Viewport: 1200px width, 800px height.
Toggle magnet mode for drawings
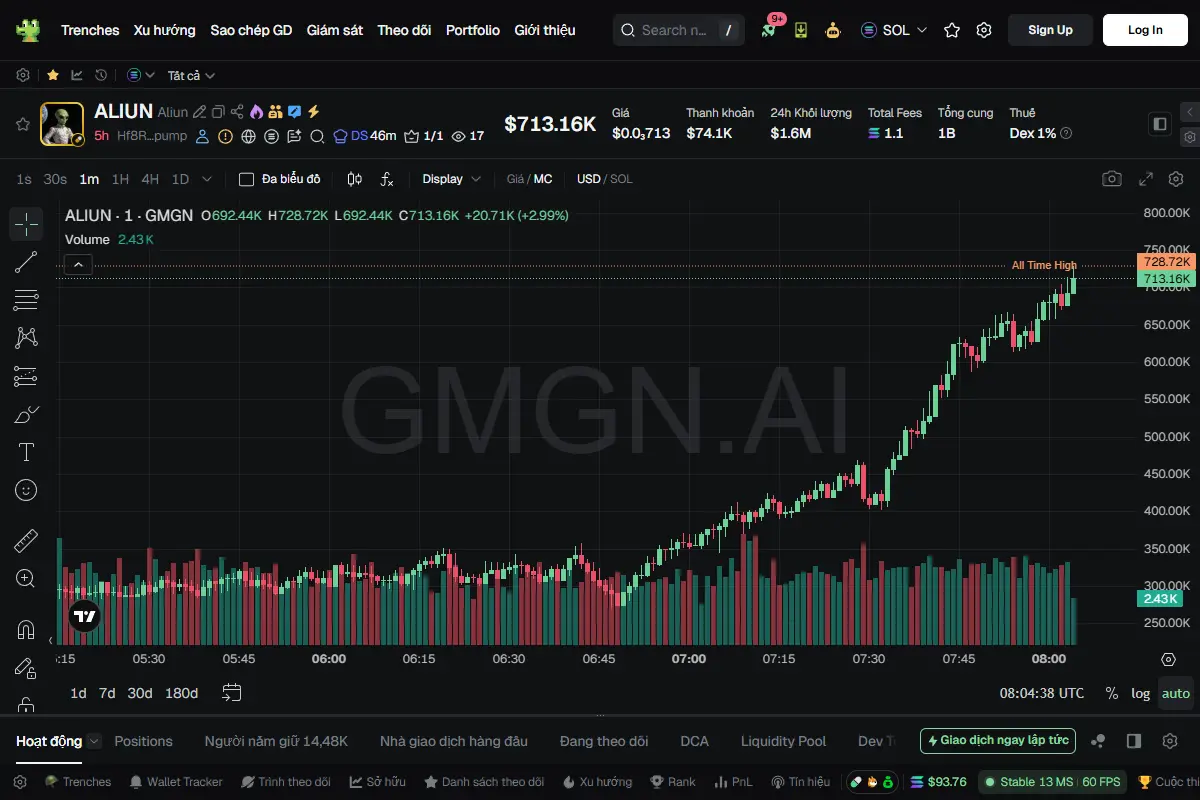click(26, 630)
